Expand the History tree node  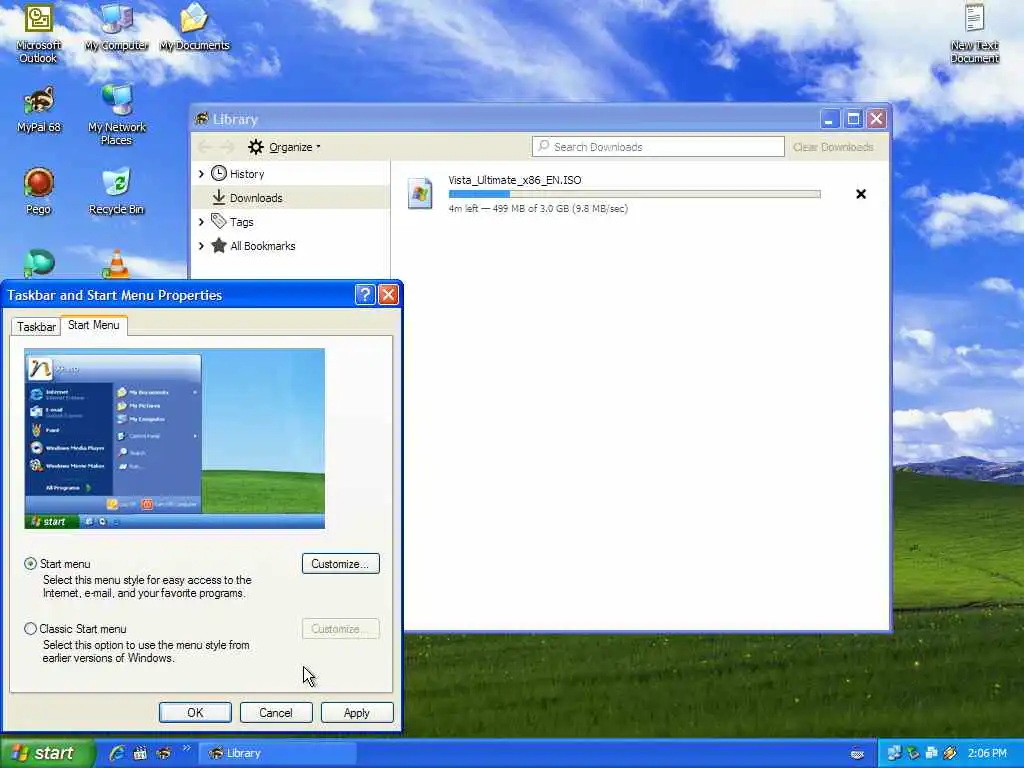pos(201,174)
